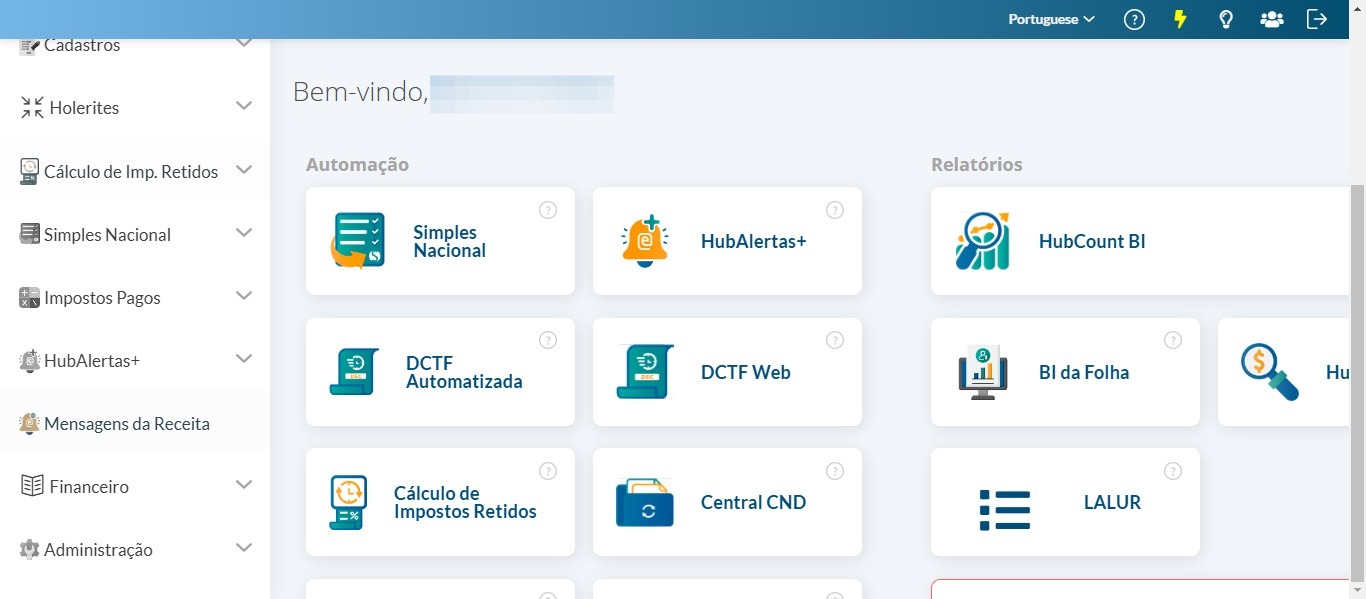Expand the Simples Nacional sidebar chevron
1366x599 pixels.
click(244, 232)
